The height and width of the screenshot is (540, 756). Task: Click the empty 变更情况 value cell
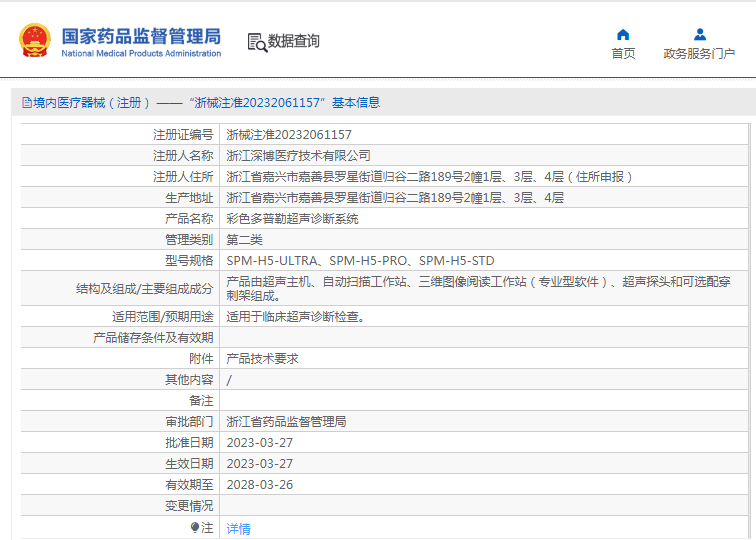[x=480, y=506]
